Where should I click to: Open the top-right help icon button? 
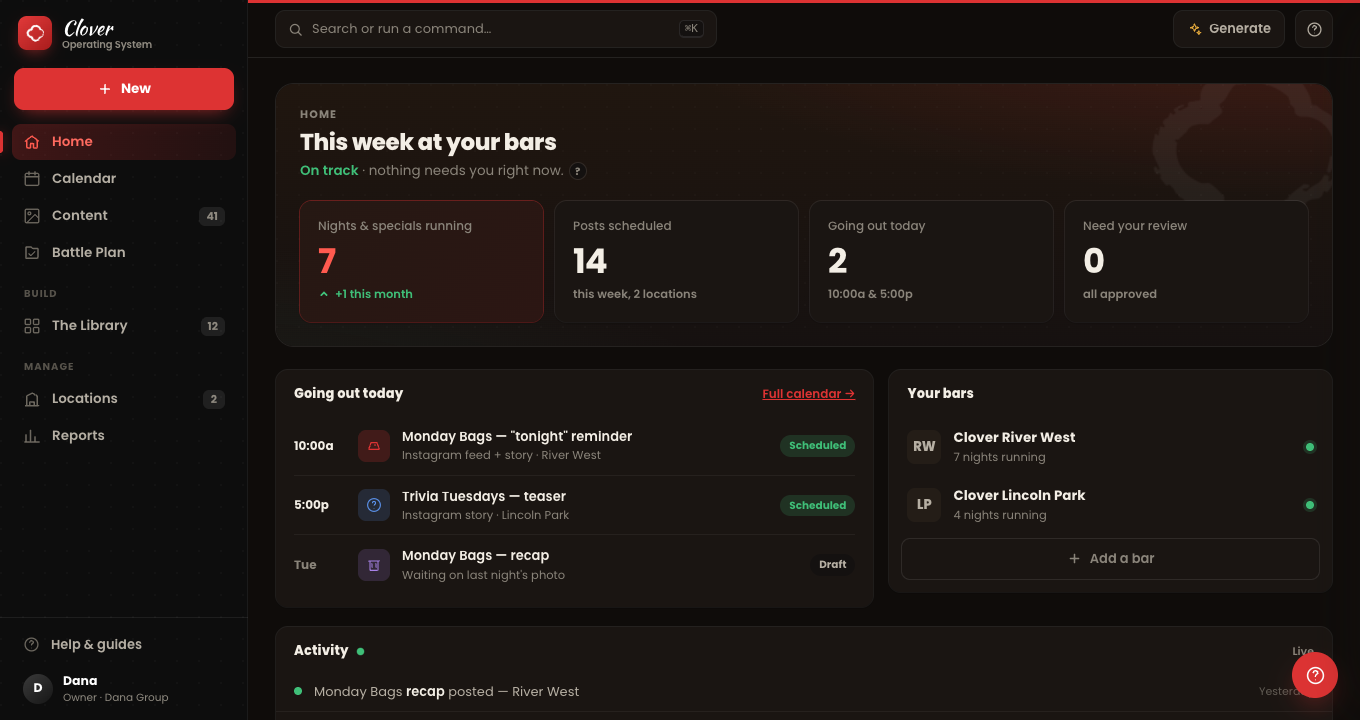coord(1314,29)
